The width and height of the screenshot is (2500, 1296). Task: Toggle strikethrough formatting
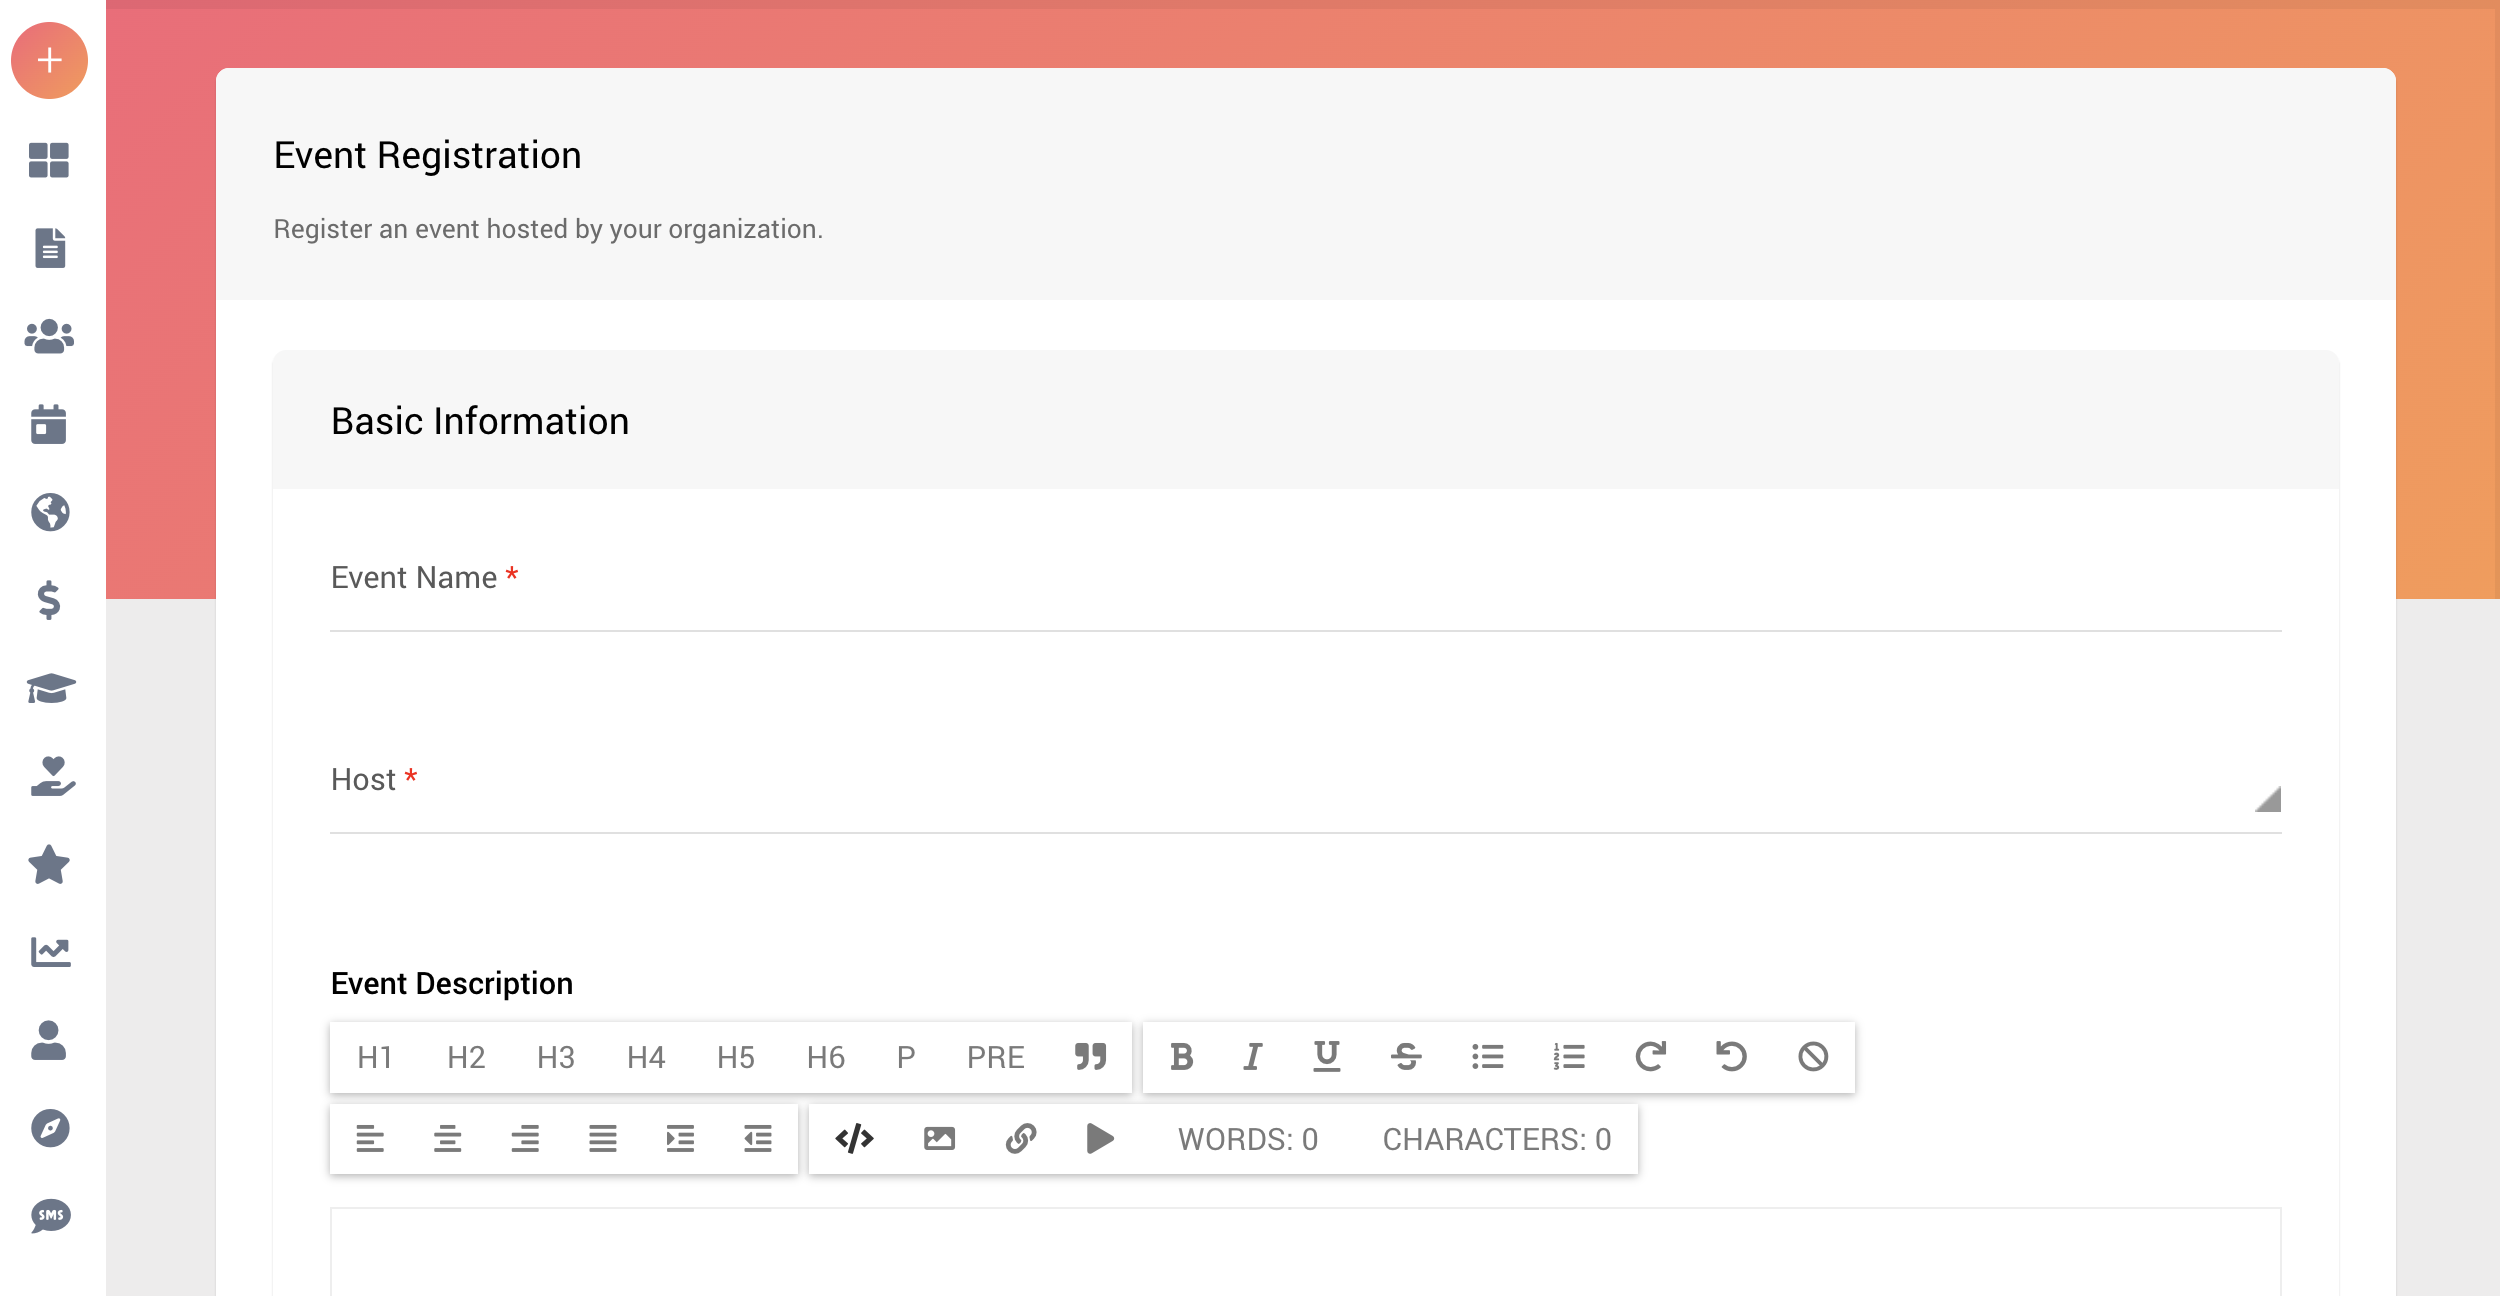1406,1057
